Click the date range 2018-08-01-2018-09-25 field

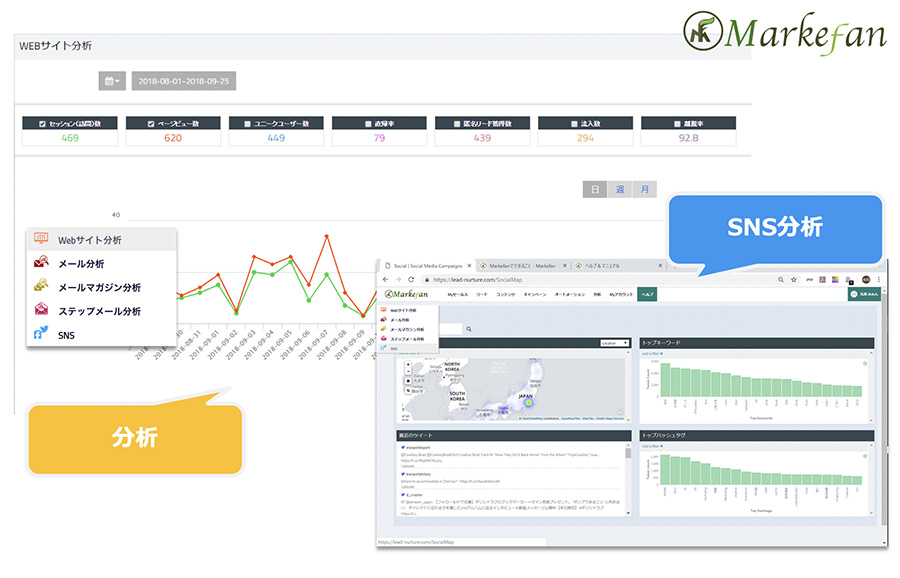[184, 81]
